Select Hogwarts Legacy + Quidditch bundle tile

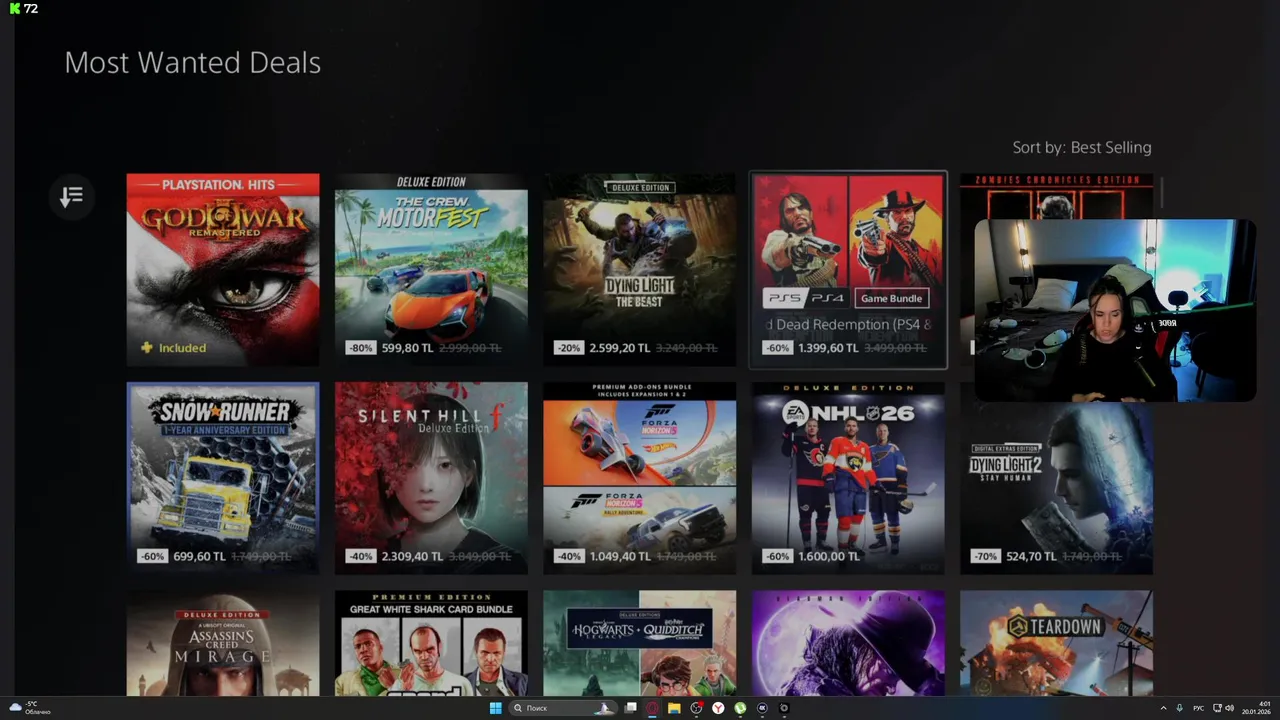640,643
